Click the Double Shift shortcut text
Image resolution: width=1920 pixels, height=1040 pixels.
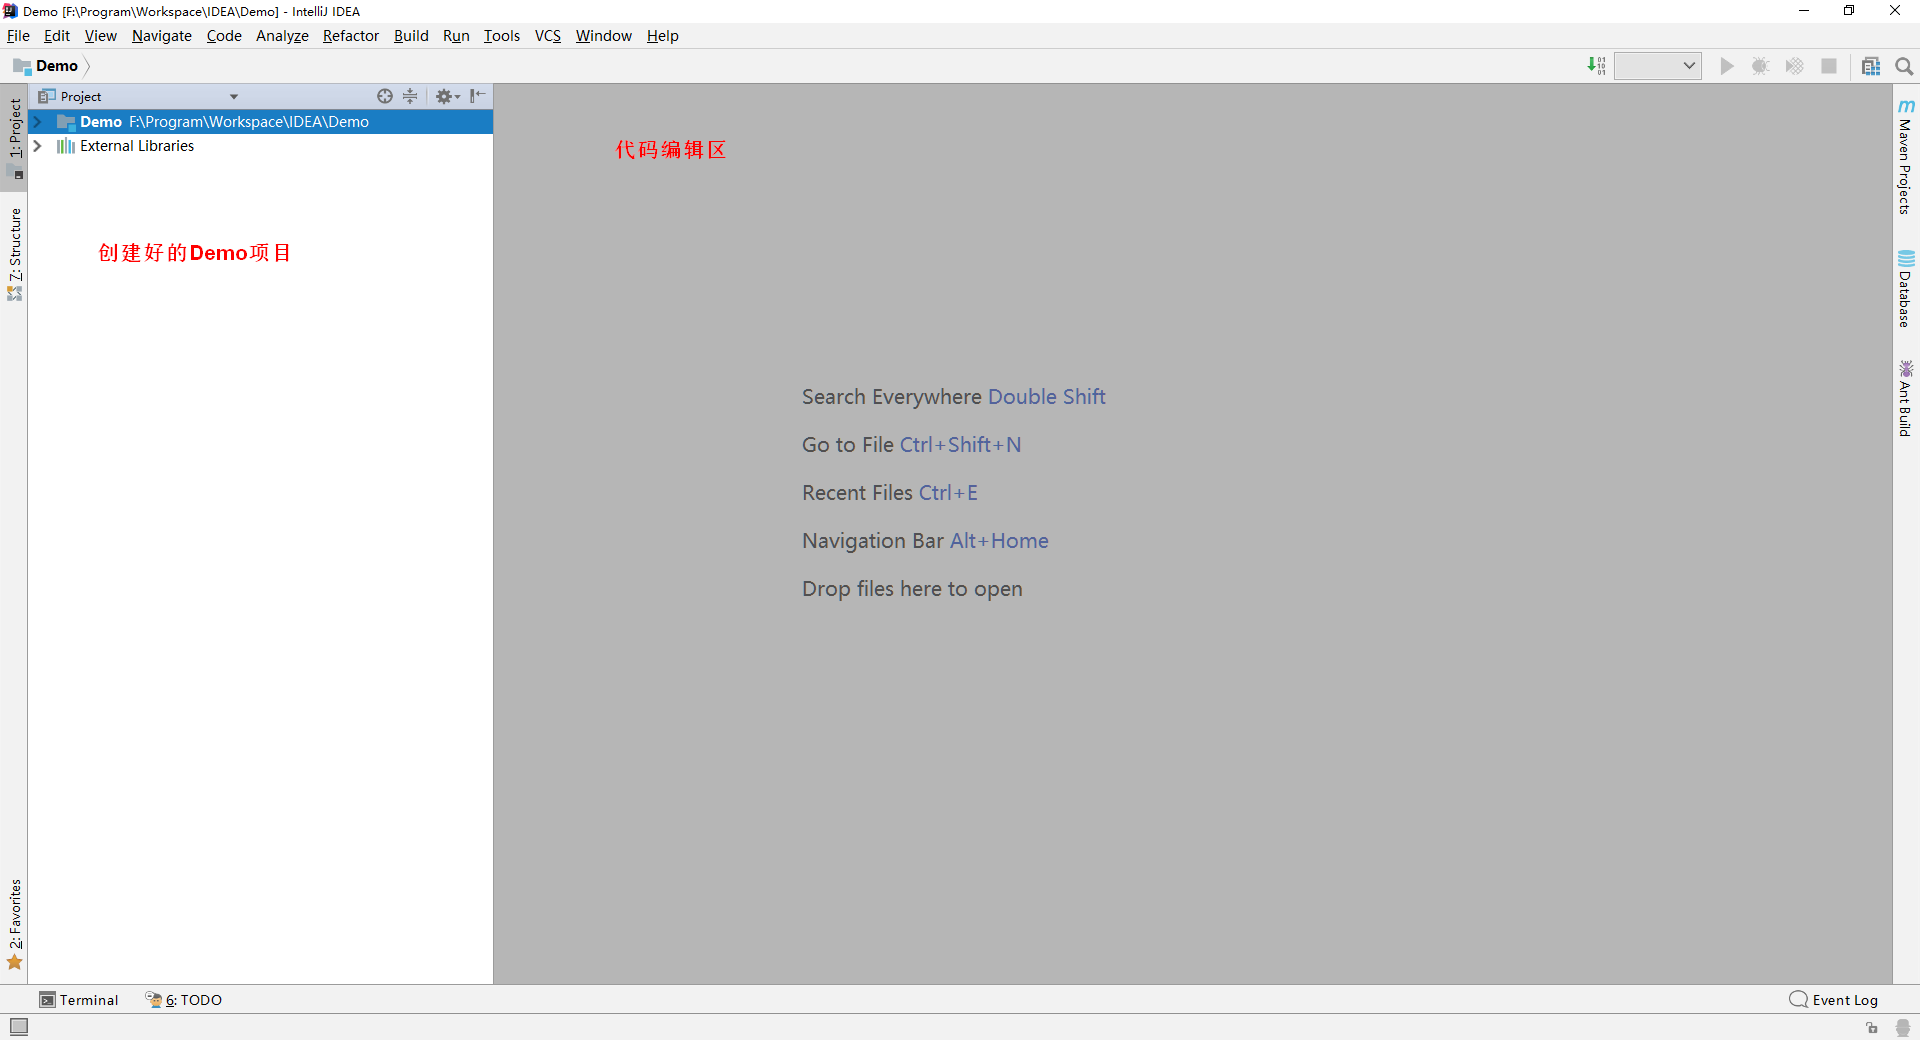1047,397
